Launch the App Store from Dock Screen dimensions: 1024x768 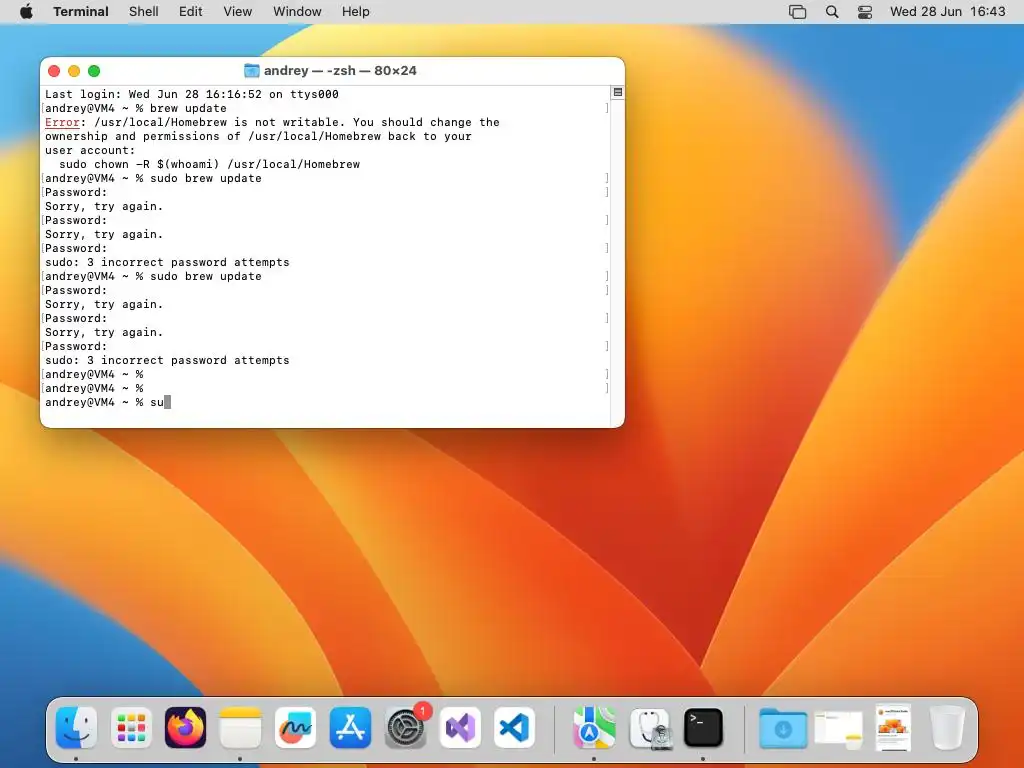point(350,727)
